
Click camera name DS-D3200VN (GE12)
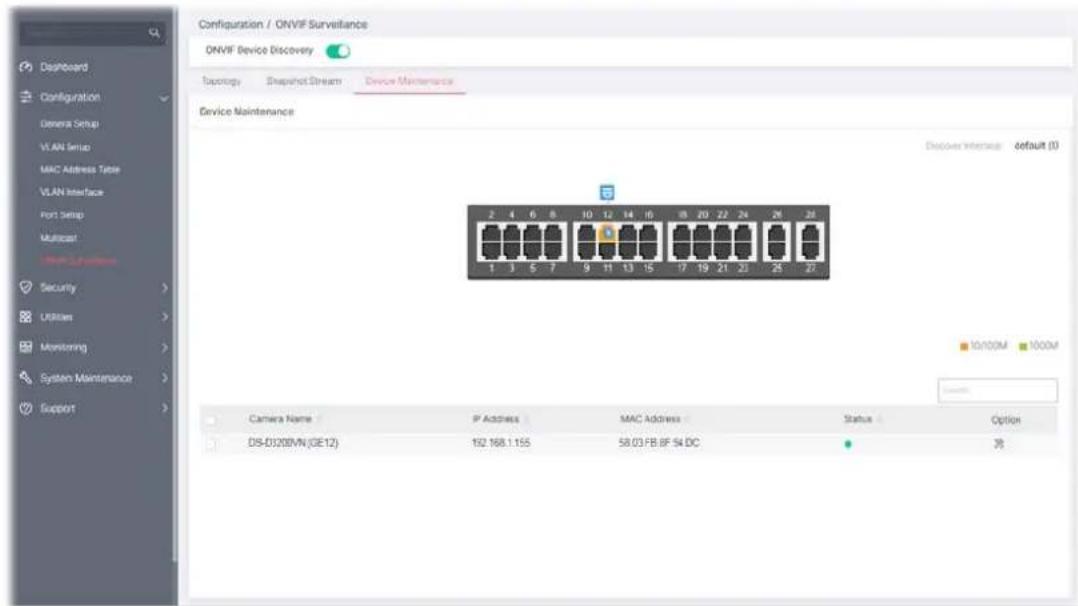click(293, 443)
